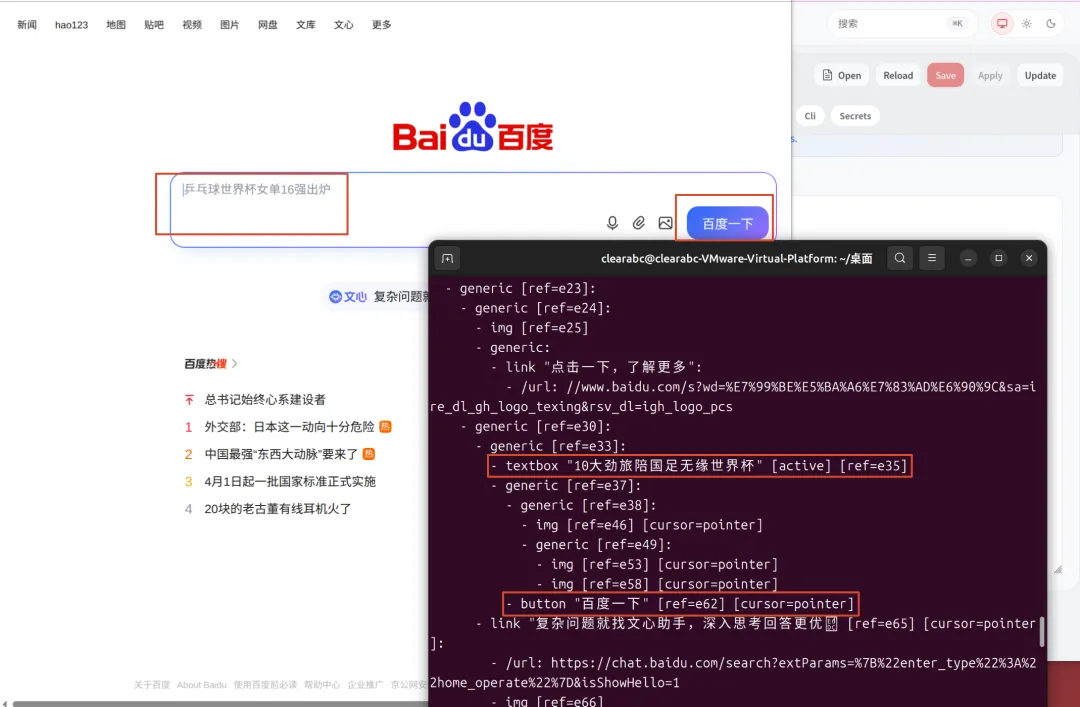Click the 百度热搜 heading
1080x707 pixels.
tap(205, 363)
